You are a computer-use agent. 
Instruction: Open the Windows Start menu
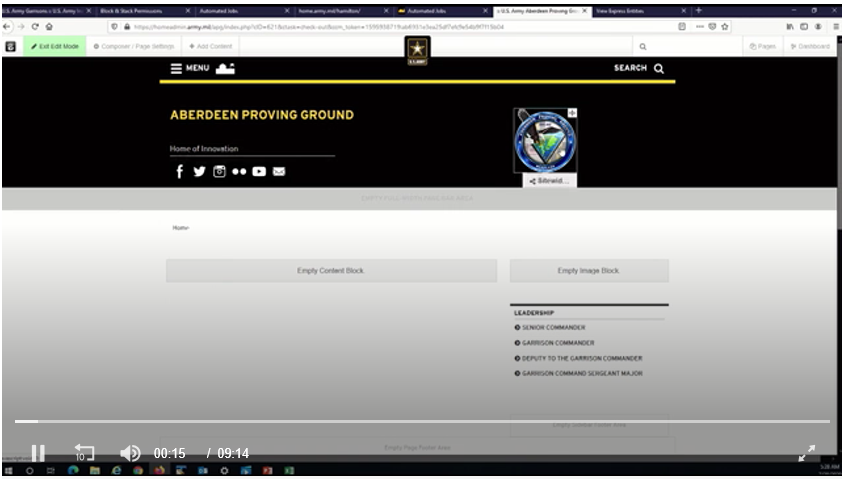[x=9, y=470]
